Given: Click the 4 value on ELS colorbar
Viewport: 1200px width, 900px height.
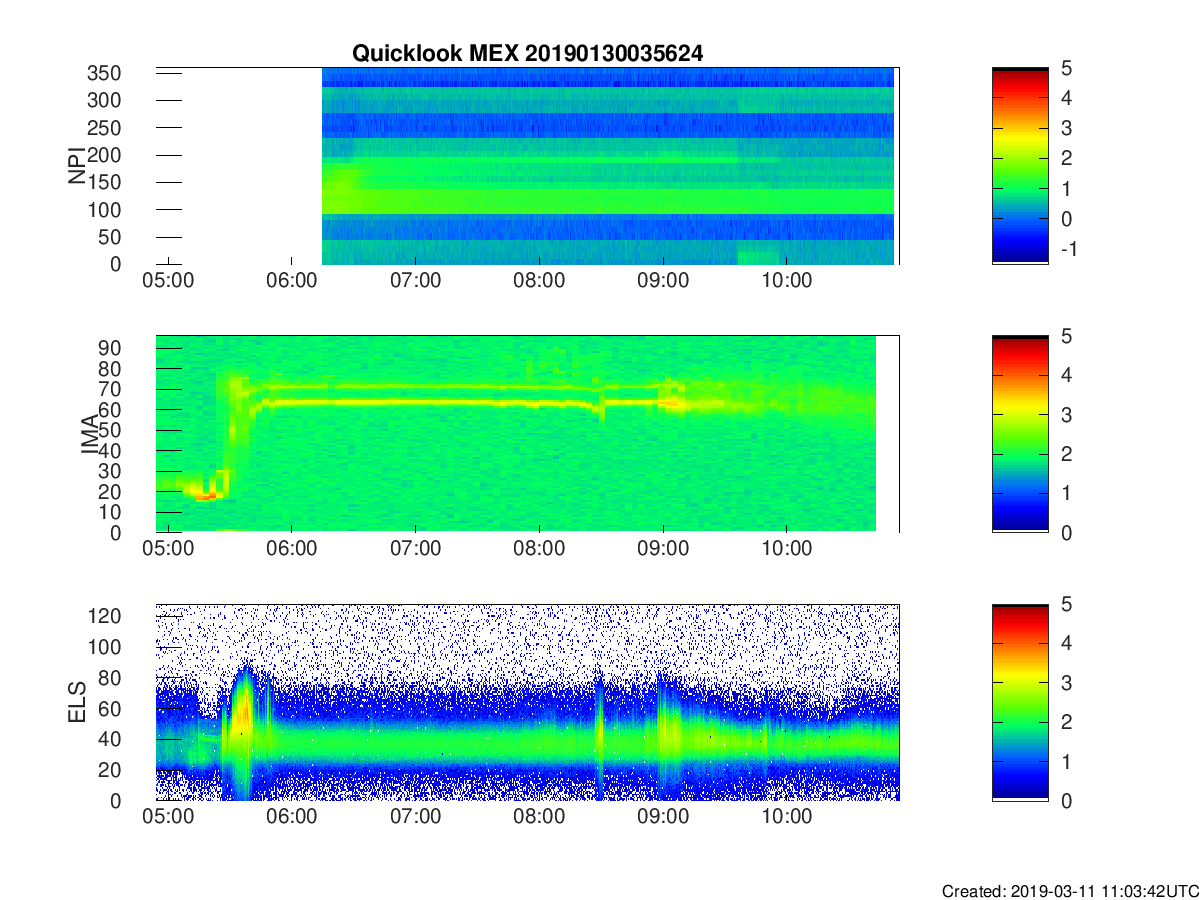Looking at the screenshot, I should tap(1066, 643).
